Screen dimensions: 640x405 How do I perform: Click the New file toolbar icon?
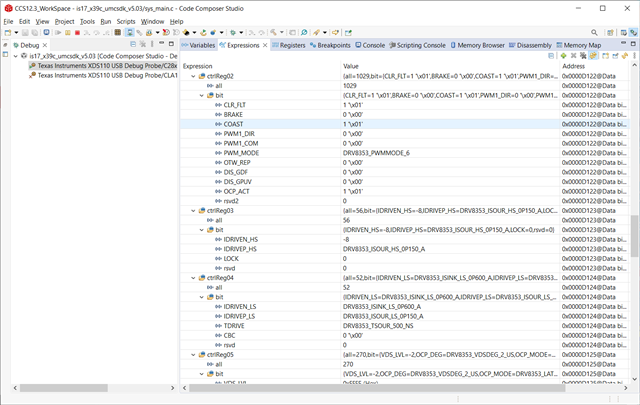(8, 32)
